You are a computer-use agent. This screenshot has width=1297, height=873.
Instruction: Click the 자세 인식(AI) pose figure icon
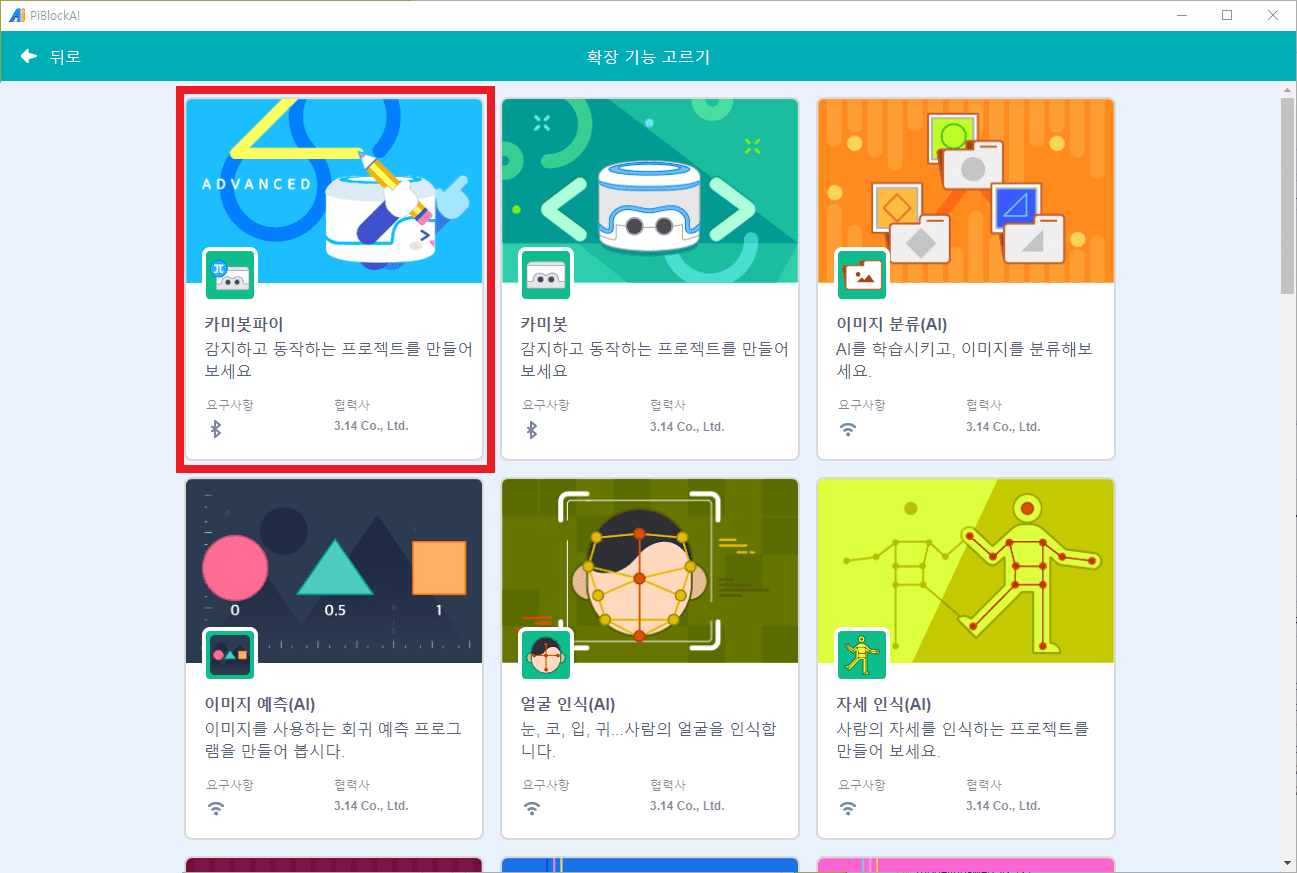pyautogui.click(x=862, y=655)
